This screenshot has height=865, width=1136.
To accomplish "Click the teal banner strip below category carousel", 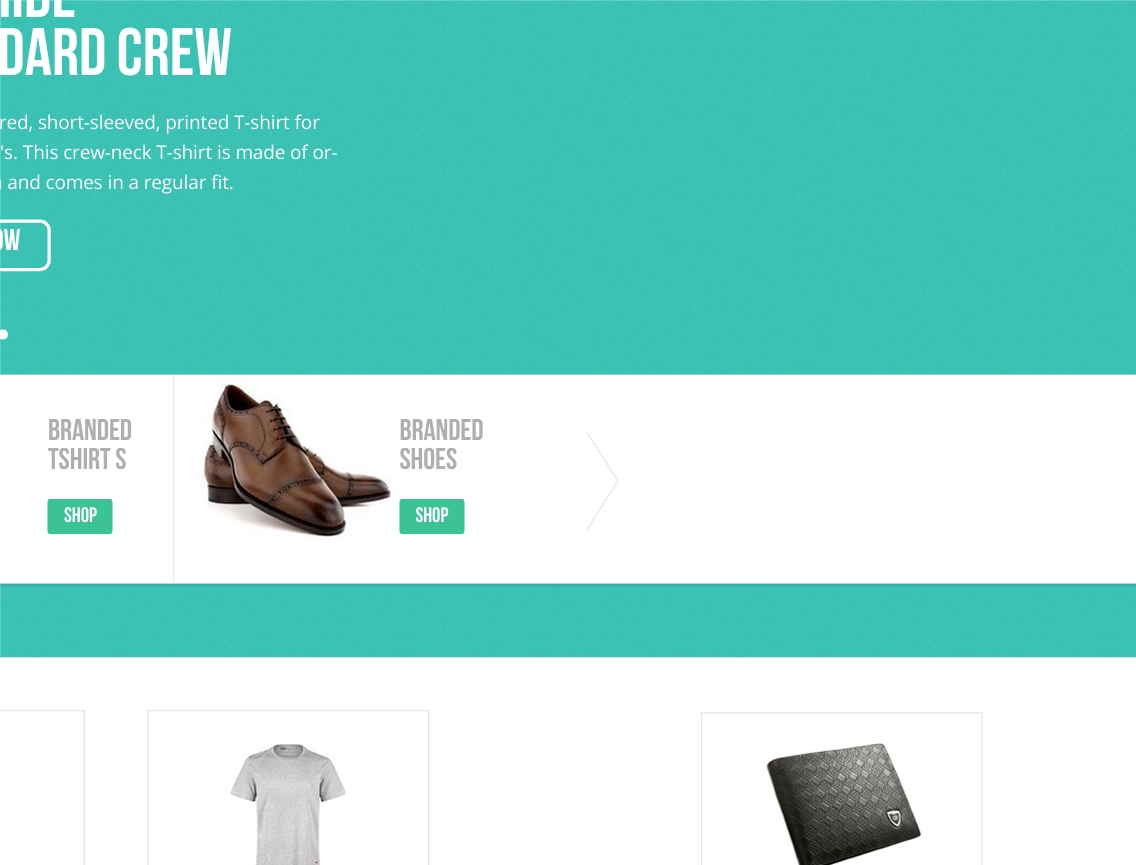I will (x=568, y=620).
